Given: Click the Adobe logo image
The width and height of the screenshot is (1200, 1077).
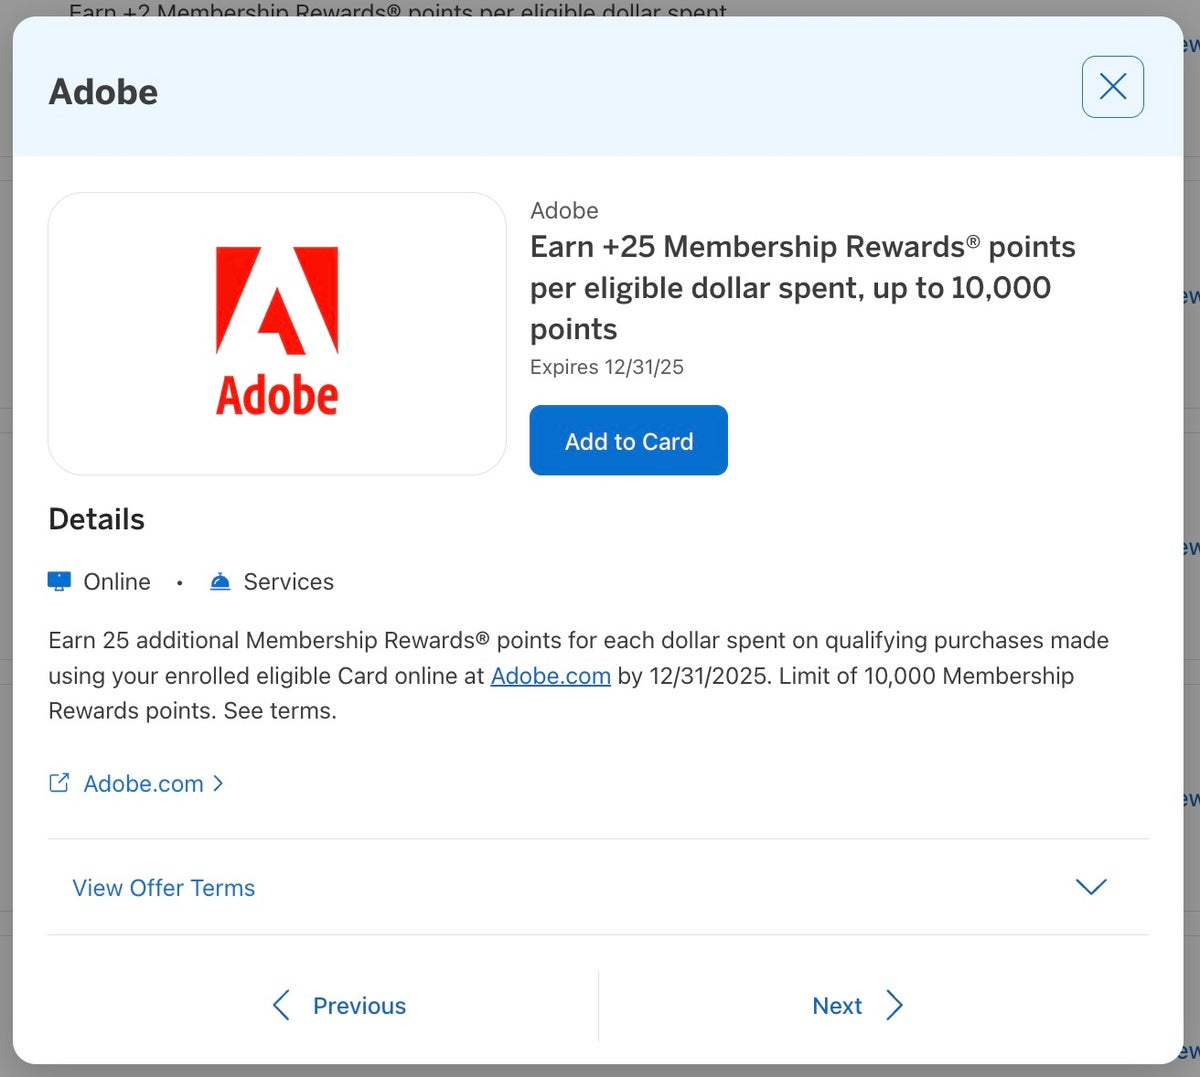Looking at the screenshot, I should click(x=277, y=333).
